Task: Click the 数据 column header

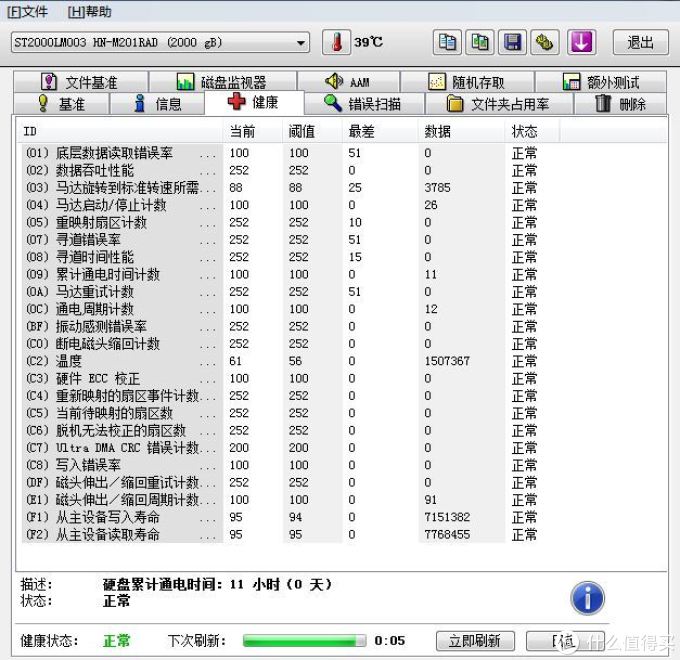Action: click(462, 131)
